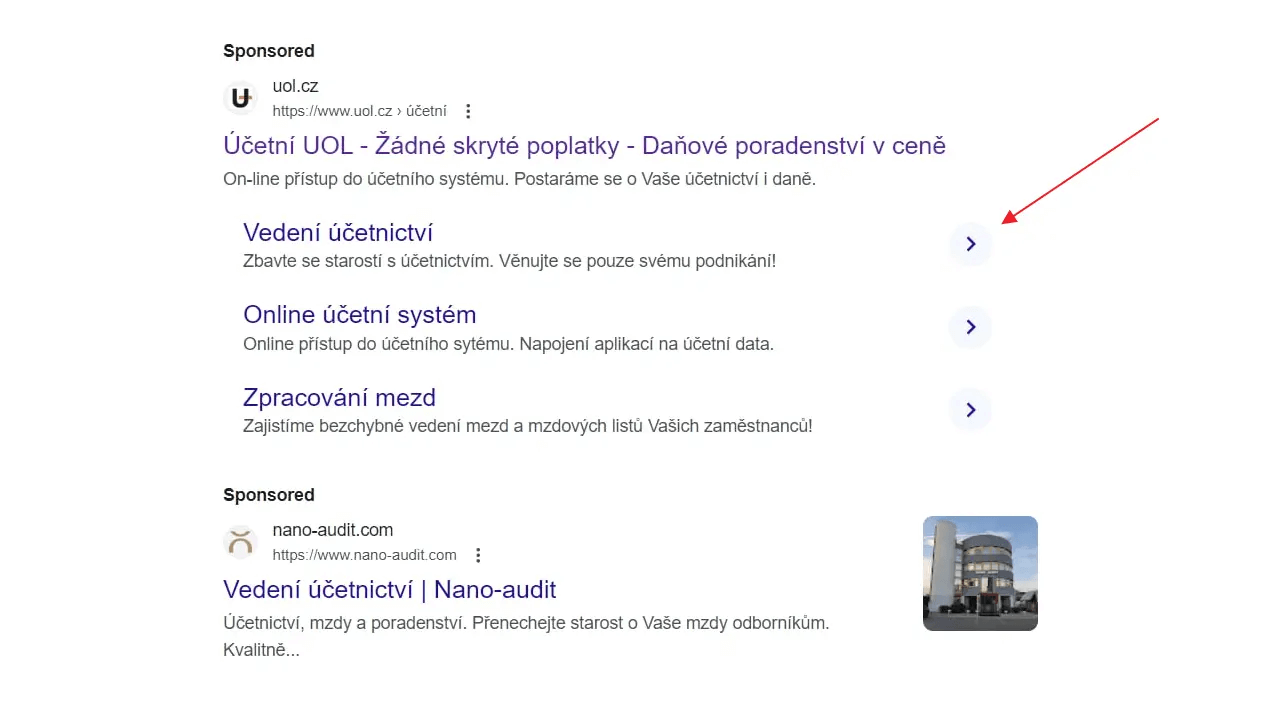Click the uol.cz favicon logo
1280x720 pixels.
point(240,98)
